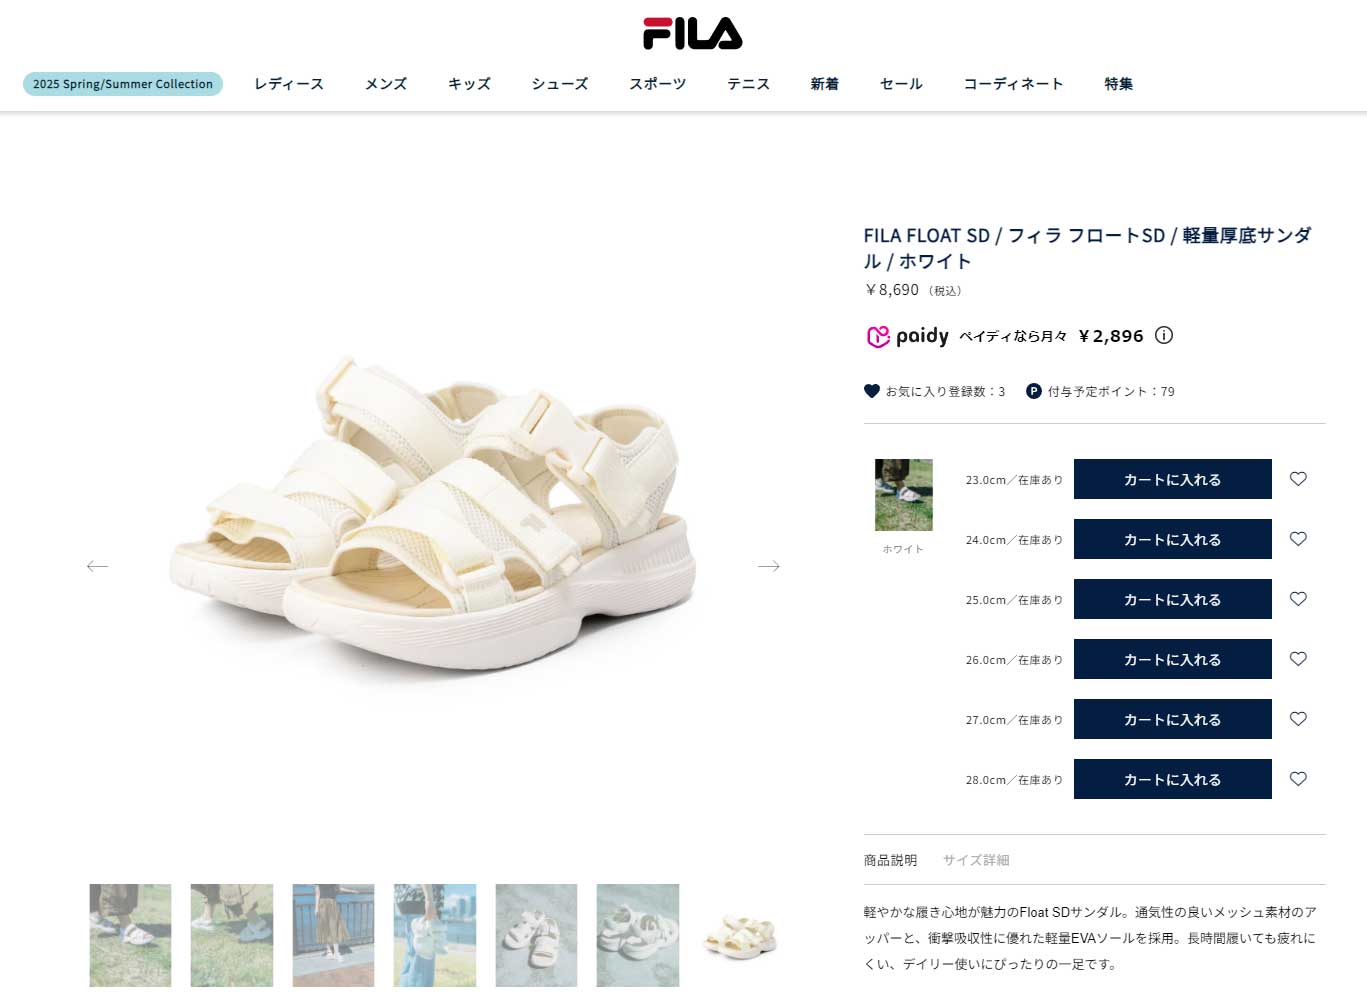Add 27.0cm size to cart
This screenshot has height=999, width=1367.
(x=1173, y=719)
